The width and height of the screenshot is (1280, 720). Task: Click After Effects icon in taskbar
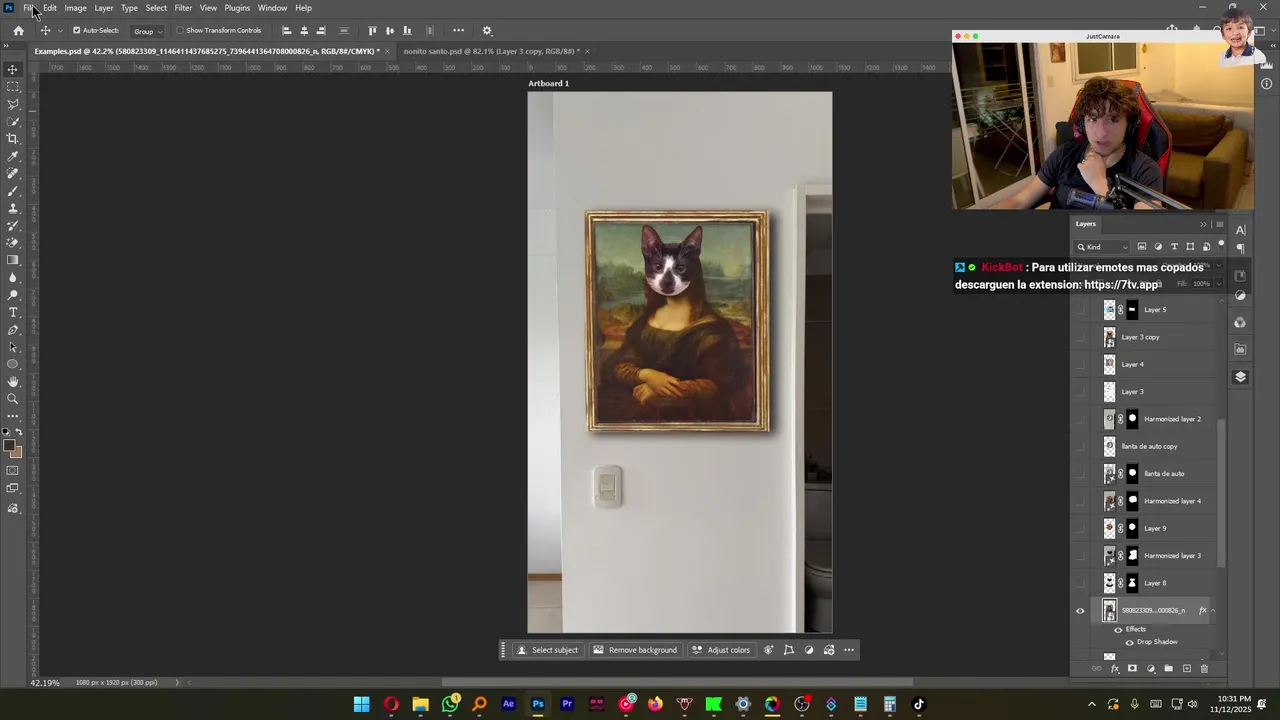point(508,704)
